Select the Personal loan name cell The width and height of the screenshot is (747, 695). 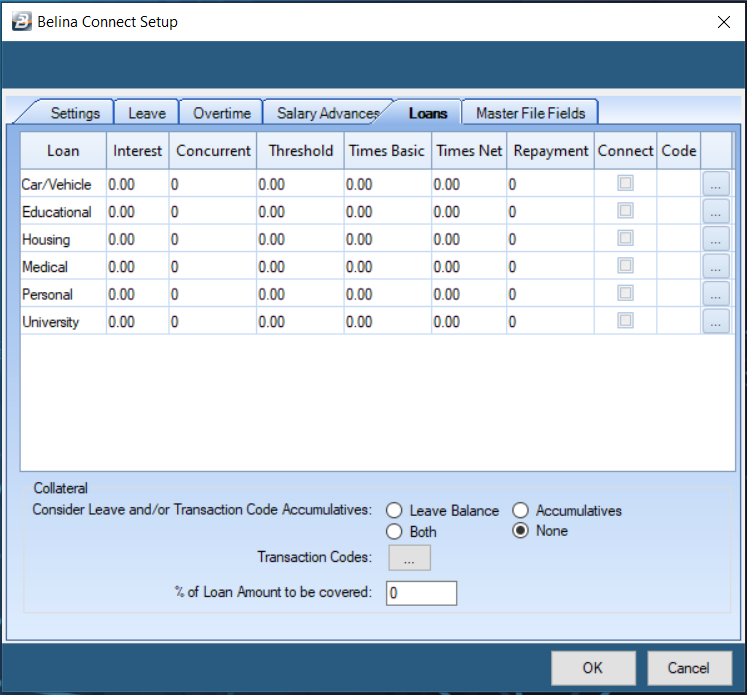pyautogui.click(x=63, y=294)
